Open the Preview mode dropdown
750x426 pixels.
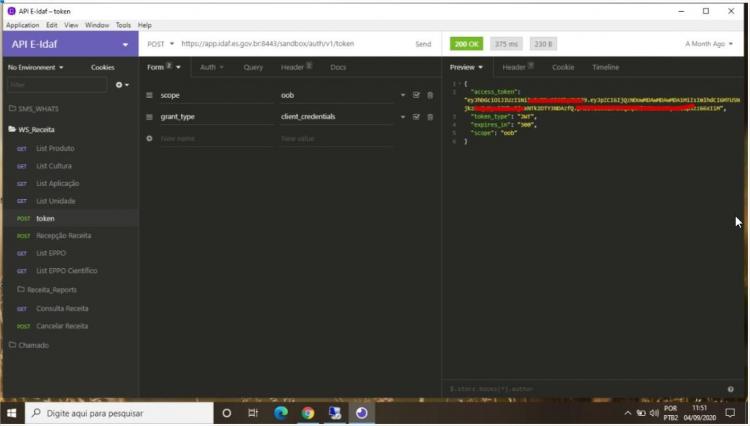tap(466, 67)
